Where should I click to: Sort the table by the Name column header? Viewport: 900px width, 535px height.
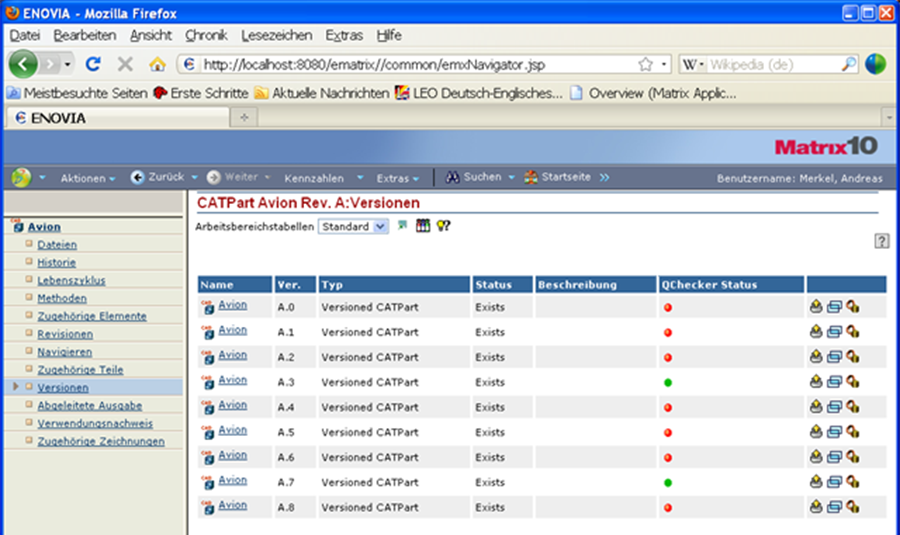point(235,285)
